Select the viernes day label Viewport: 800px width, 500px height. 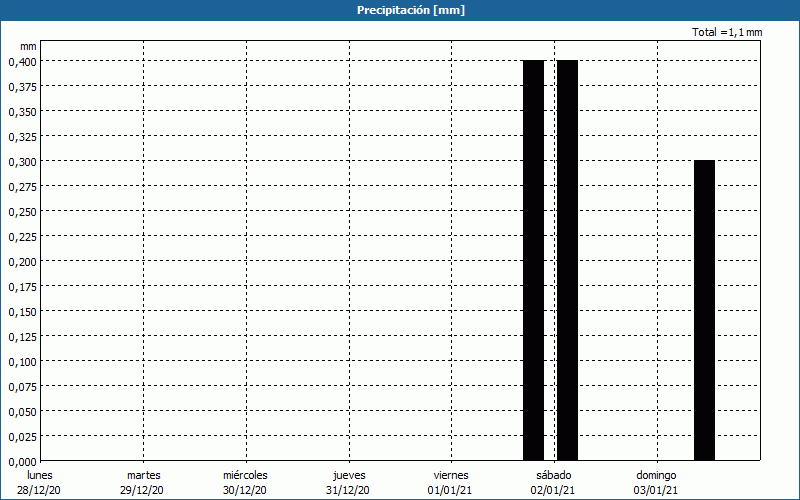pos(451,475)
